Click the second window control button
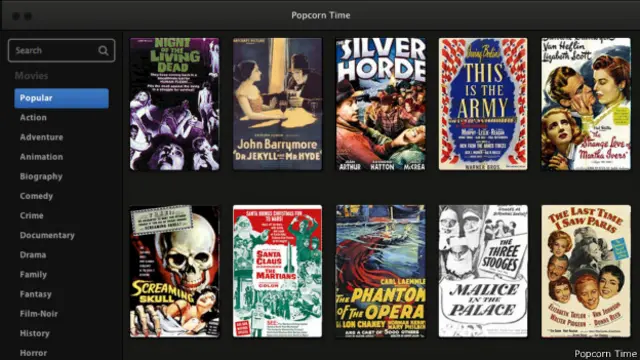640x360 pixels. (x=28, y=16)
